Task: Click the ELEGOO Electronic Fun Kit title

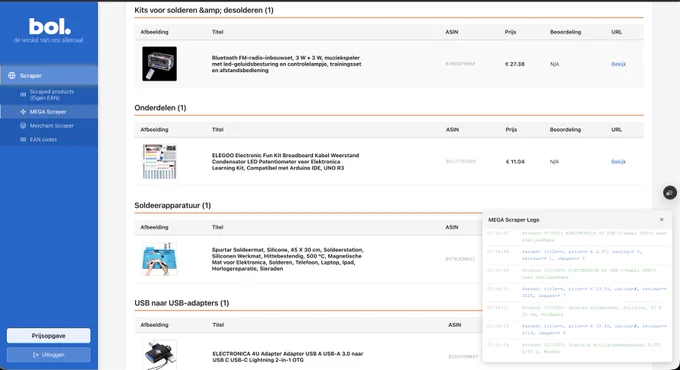Action: (285, 161)
